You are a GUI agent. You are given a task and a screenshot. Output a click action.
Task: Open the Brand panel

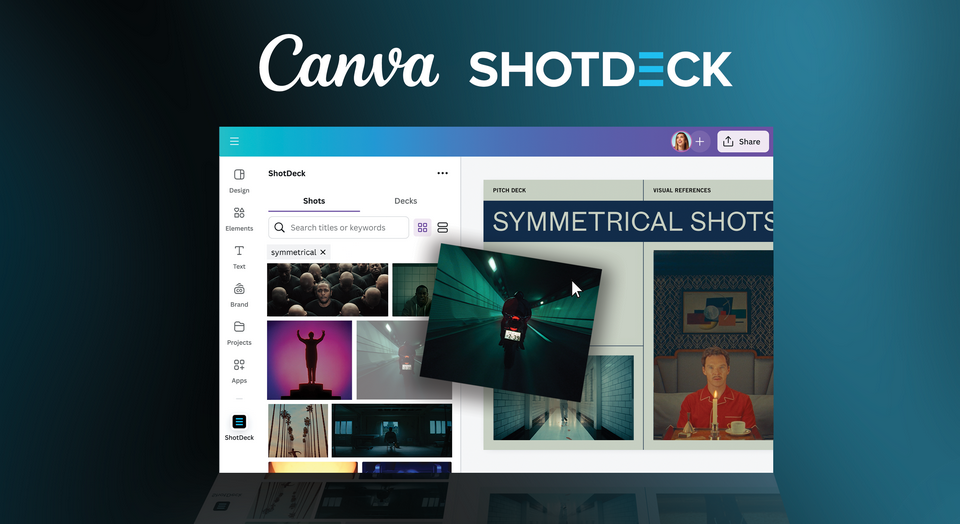pyautogui.click(x=239, y=295)
